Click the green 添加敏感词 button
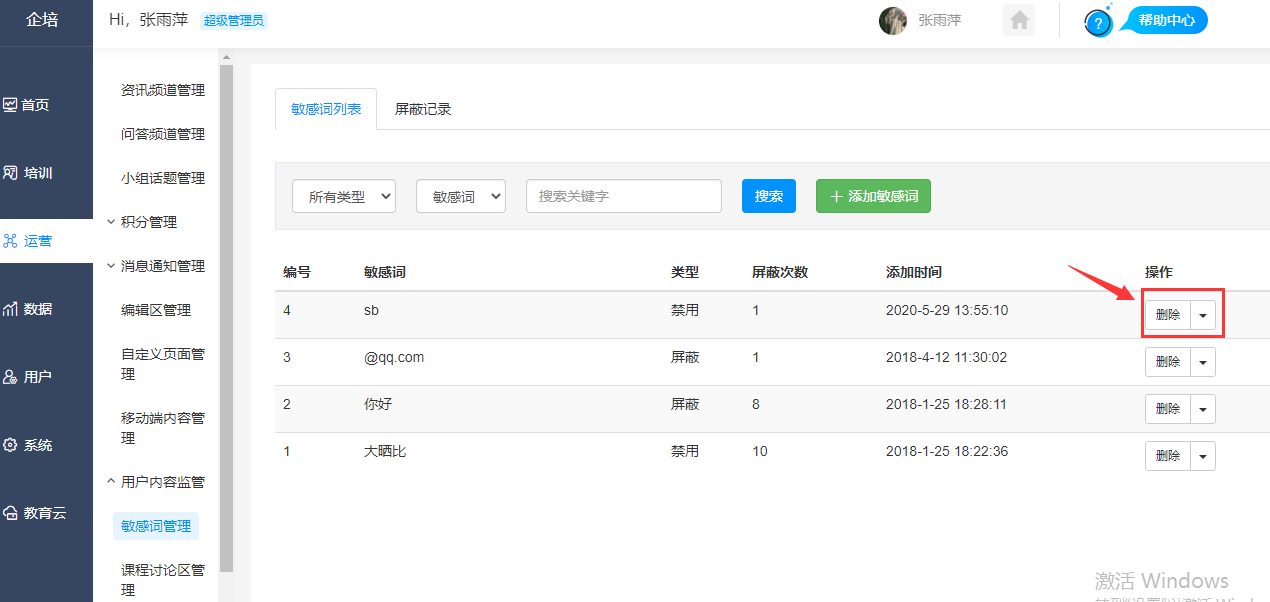The image size is (1270, 602). (873, 197)
